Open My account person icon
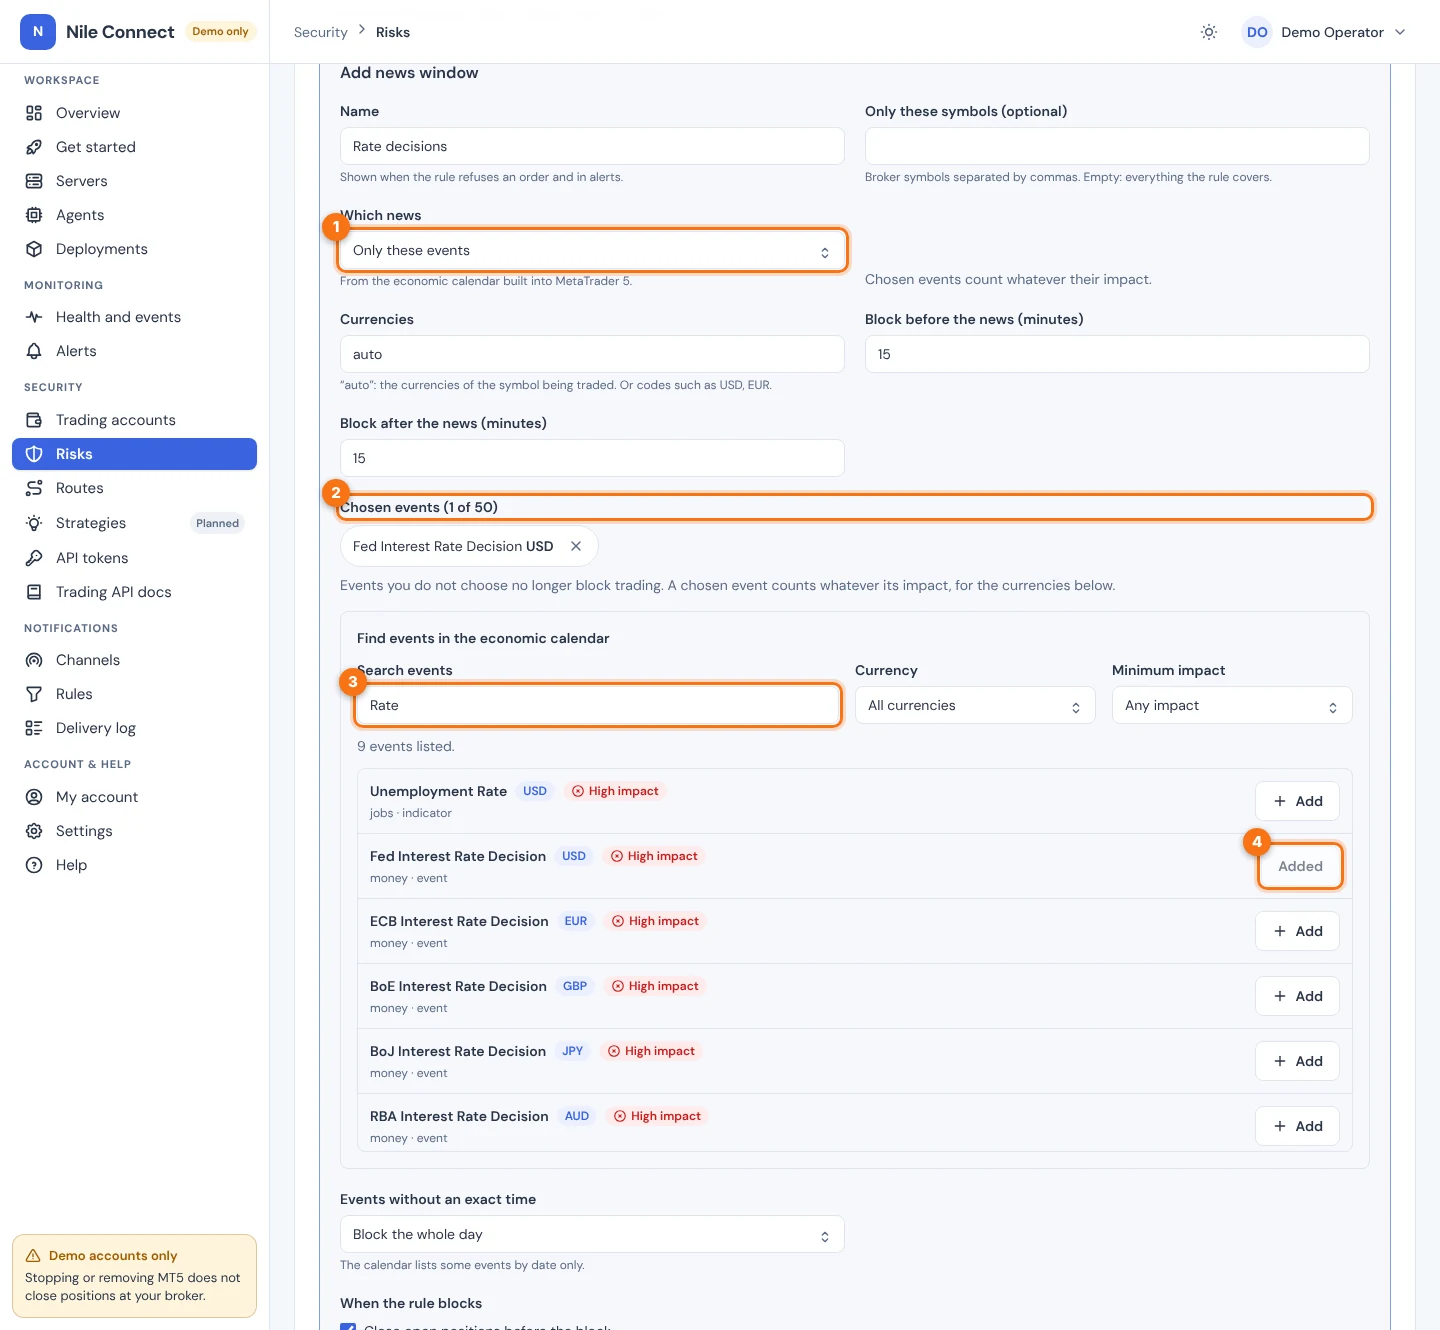Viewport: 1440px width, 1330px height. point(34,797)
